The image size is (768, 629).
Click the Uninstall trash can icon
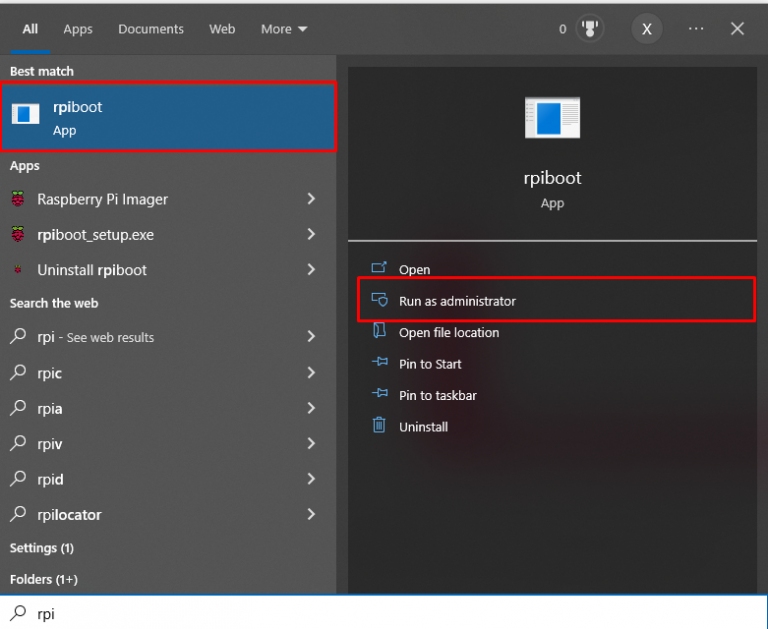(379, 426)
